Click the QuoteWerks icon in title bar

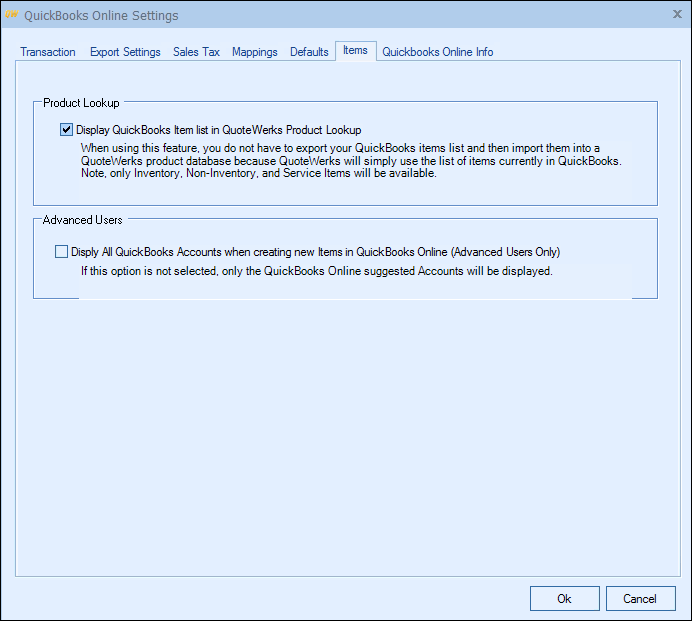(x=12, y=15)
